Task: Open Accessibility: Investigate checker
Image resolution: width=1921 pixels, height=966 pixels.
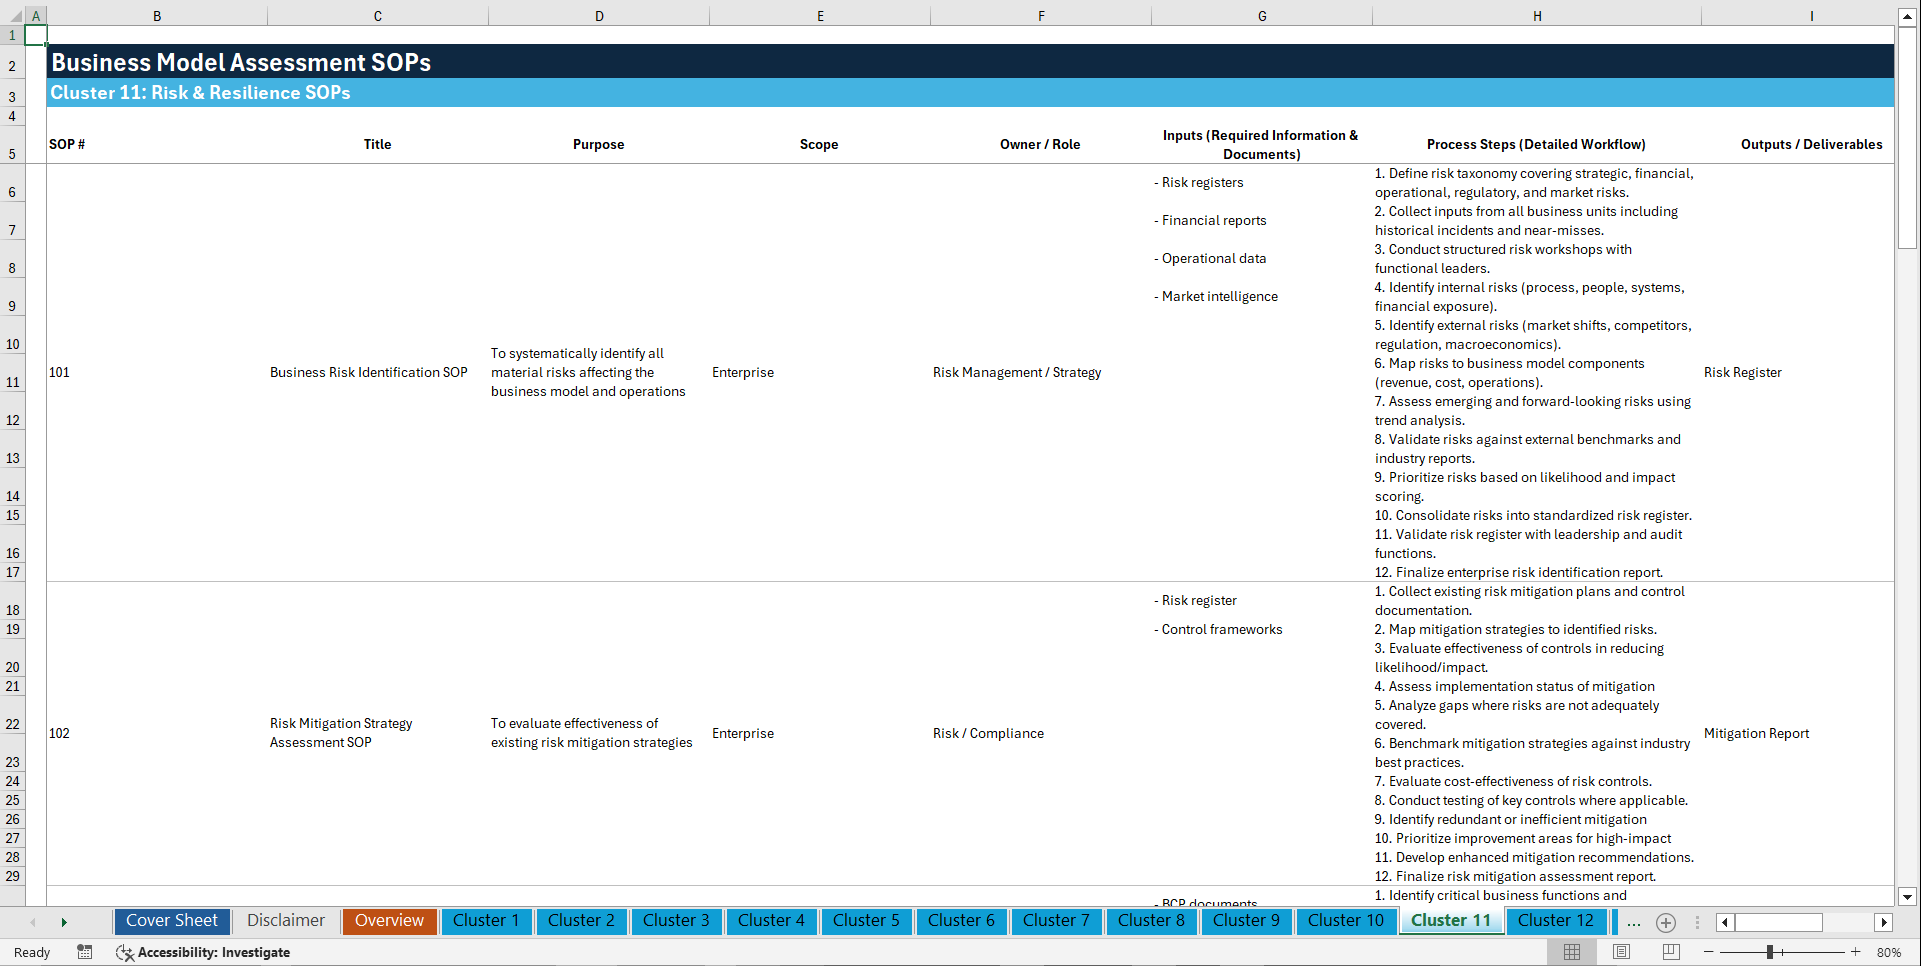Action: click(203, 952)
